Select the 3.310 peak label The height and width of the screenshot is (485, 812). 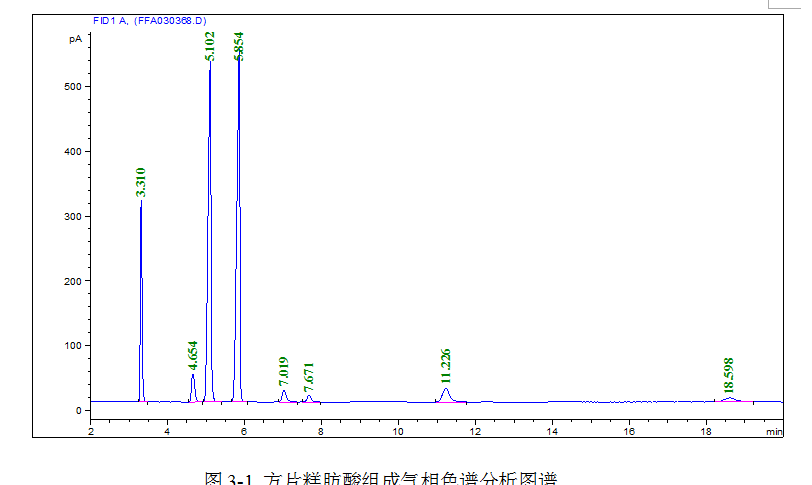(141, 183)
